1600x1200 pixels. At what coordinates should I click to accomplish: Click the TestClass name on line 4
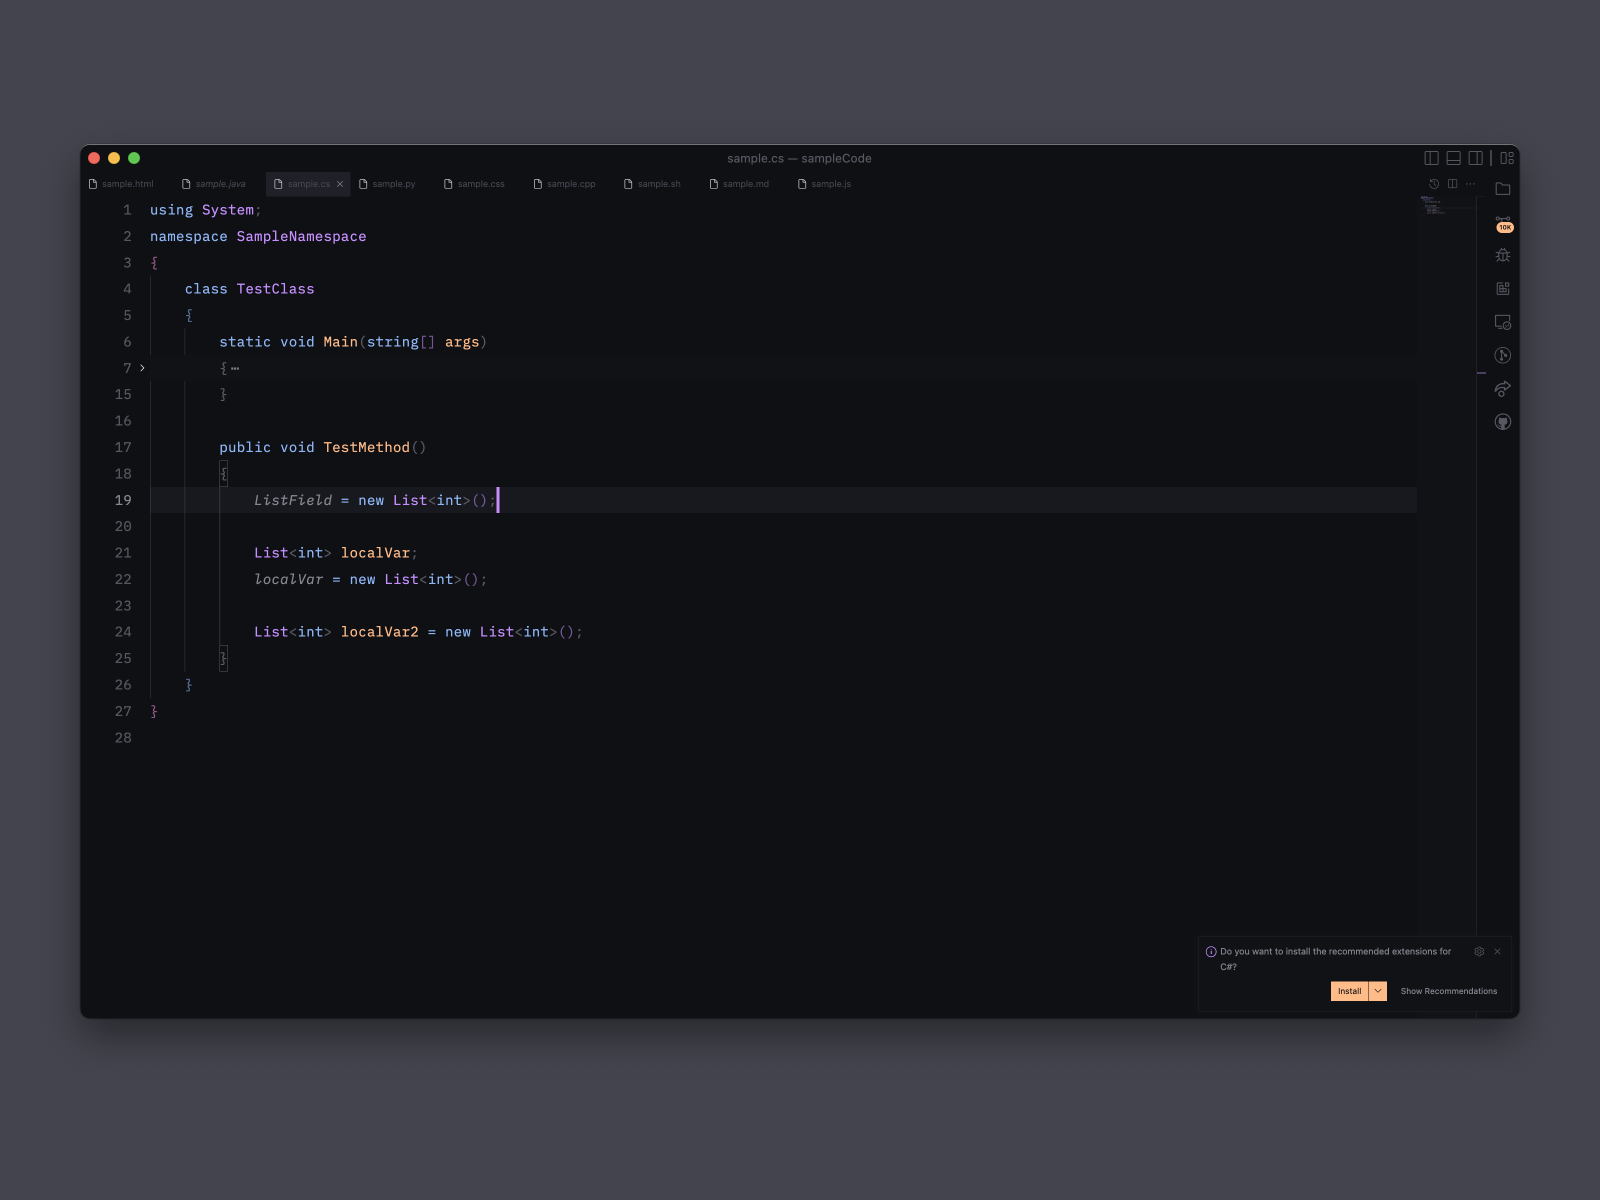pyautogui.click(x=275, y=289)
